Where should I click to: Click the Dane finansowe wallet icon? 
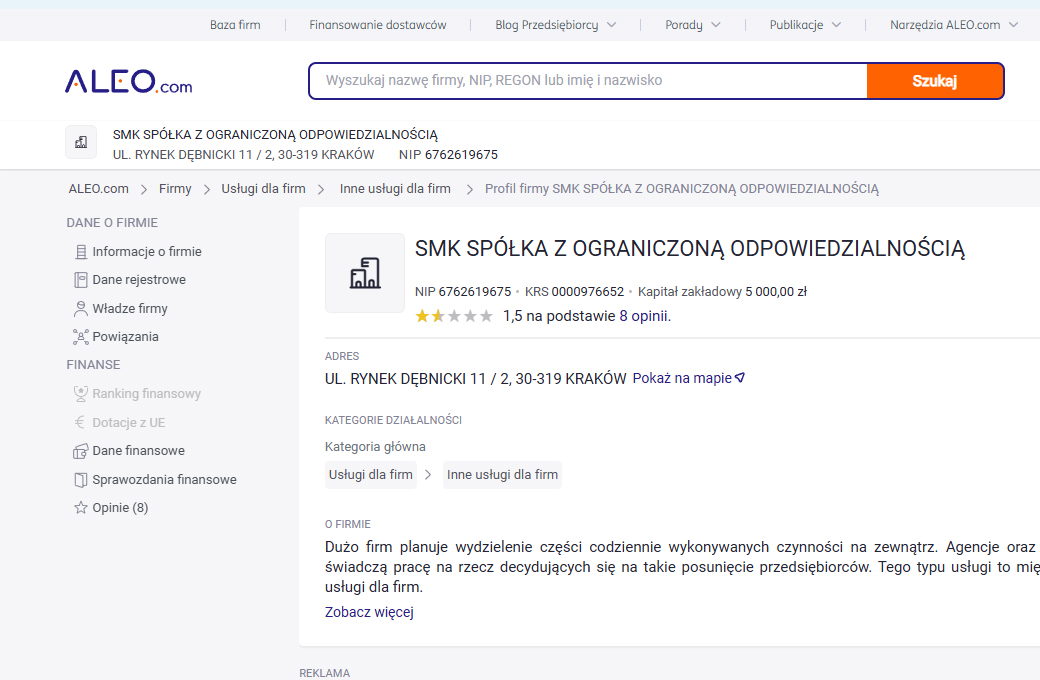[81, 451]
